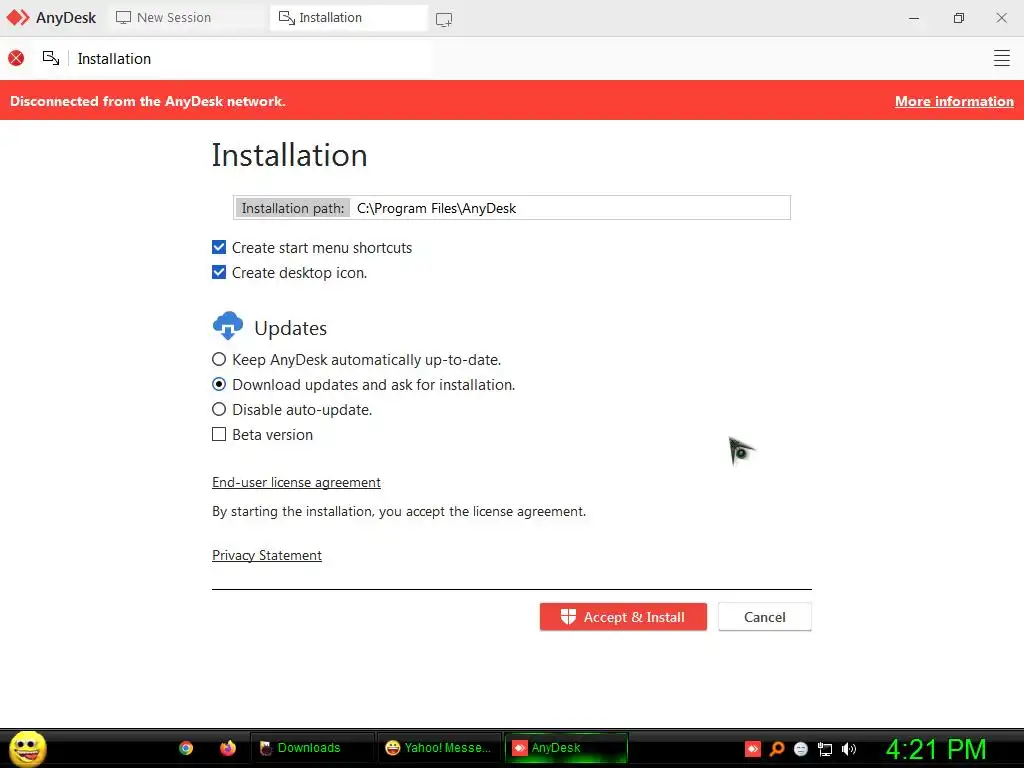Minimize the AnyDesk window

click(914, 18)
